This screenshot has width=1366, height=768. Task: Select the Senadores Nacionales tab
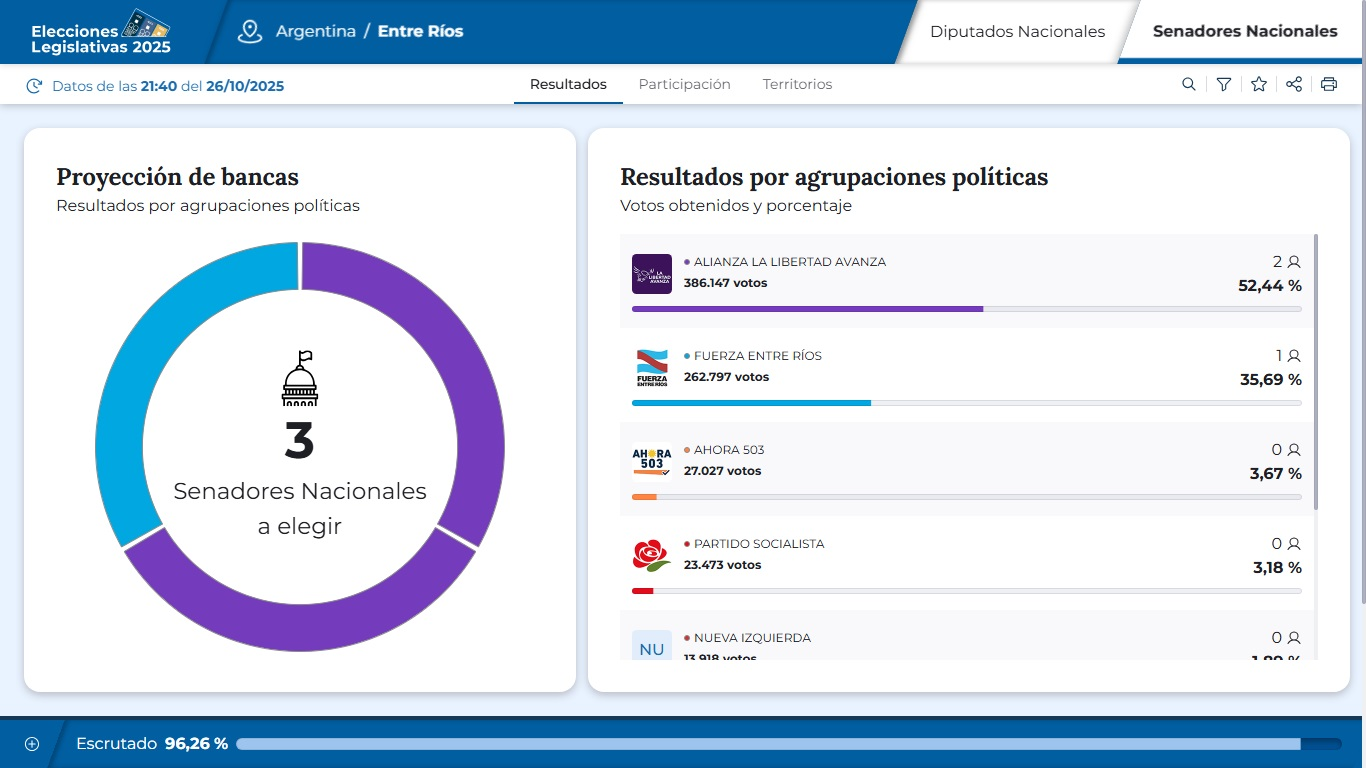pos(1244,32)
